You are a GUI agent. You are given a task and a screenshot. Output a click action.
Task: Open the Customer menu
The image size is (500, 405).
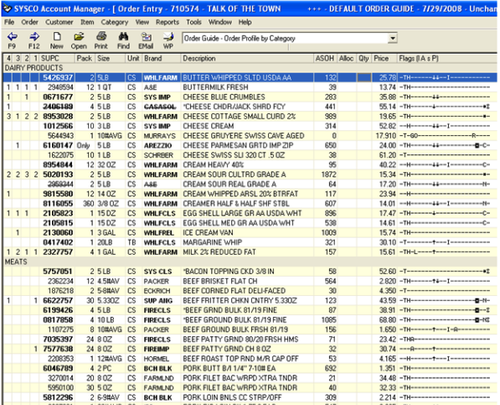tap(59, 22)
